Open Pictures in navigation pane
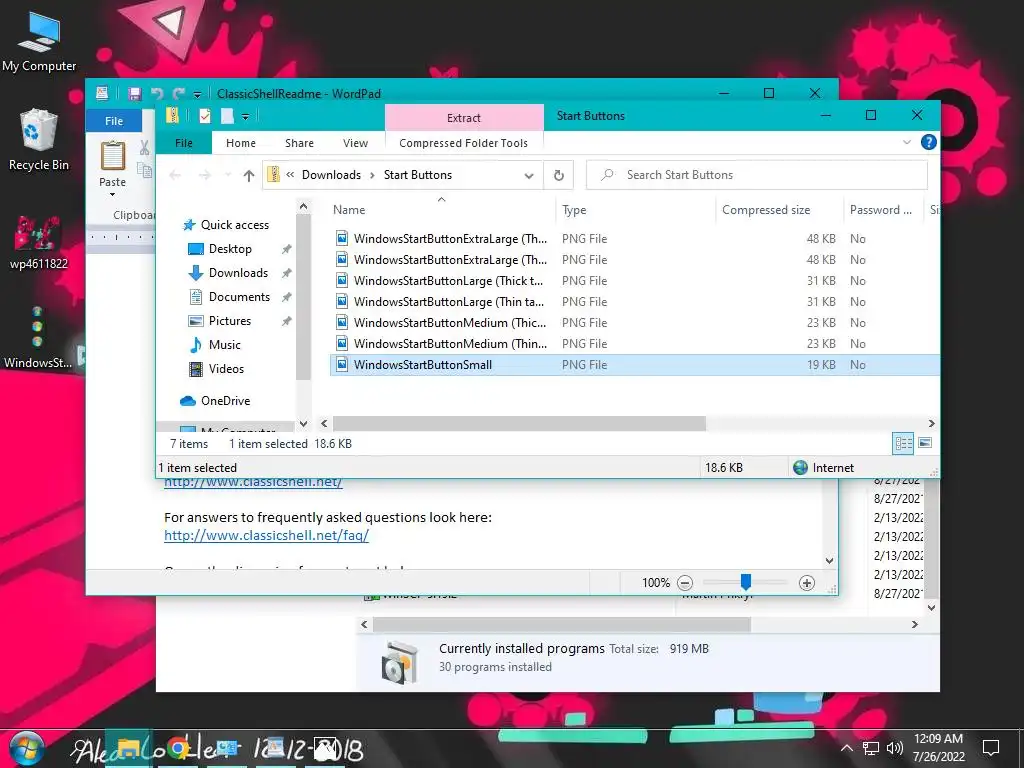The height and width of the screenshot is (768, 1024). click(x=220, y=321)
